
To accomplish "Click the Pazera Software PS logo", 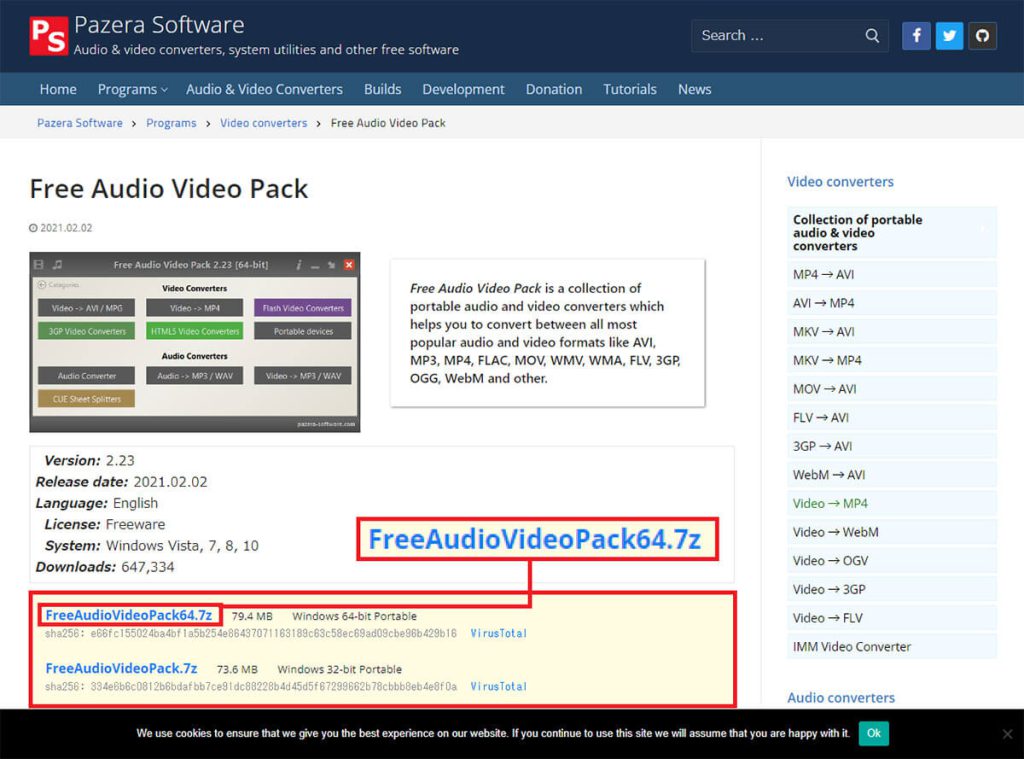I will pyautogui.click(x=48, y=36).
